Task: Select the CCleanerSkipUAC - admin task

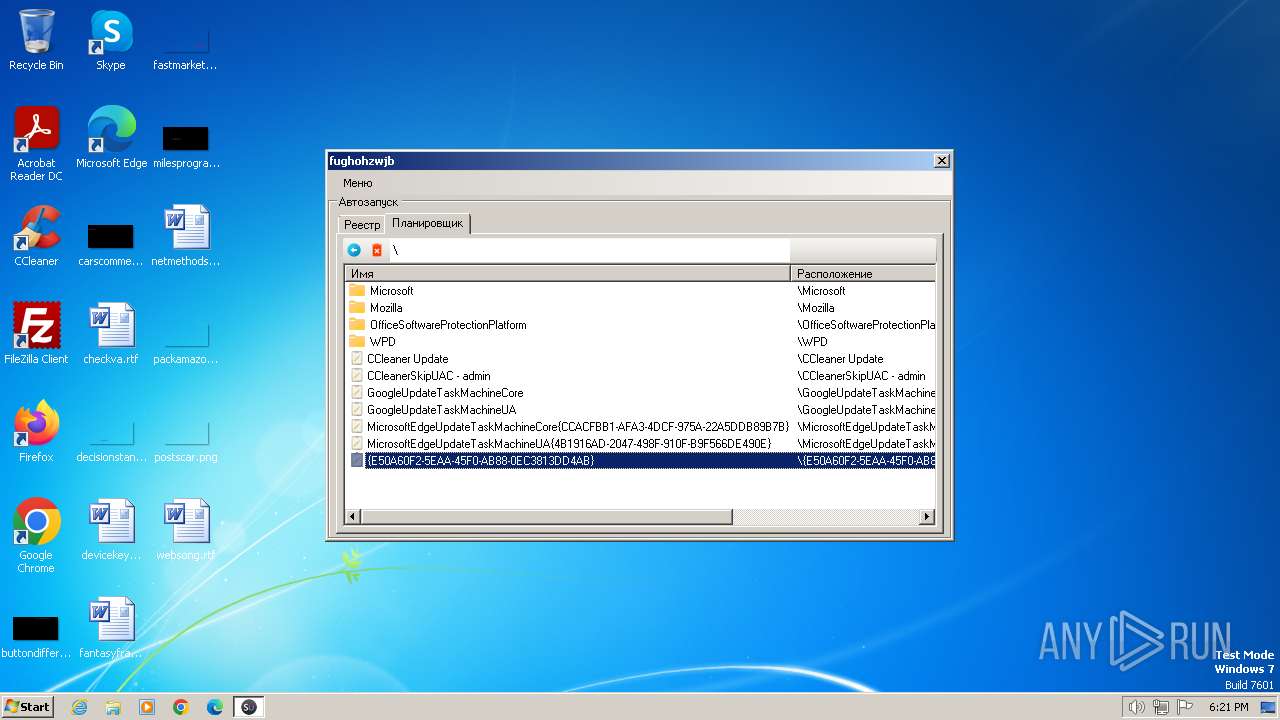Action: coord(640,376)
